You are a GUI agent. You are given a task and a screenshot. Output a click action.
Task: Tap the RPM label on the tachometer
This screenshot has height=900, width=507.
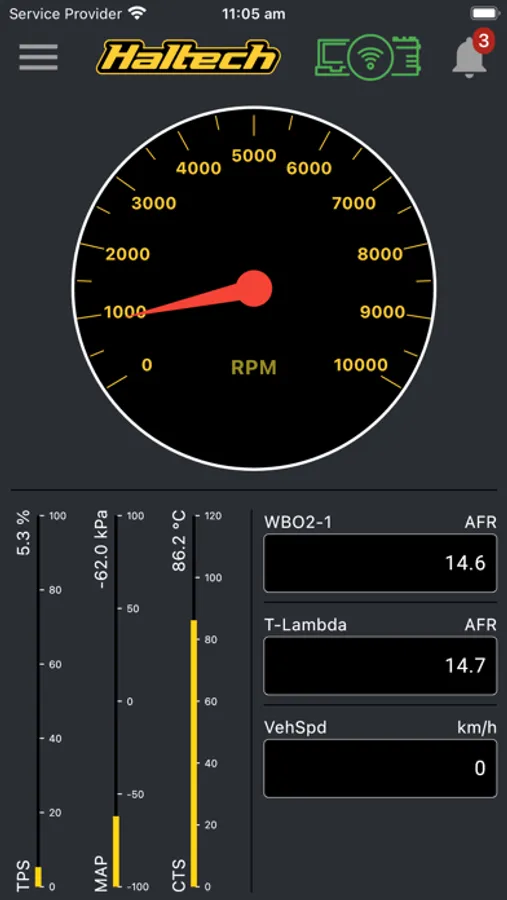pyautogui.click(x=254, y=367)
